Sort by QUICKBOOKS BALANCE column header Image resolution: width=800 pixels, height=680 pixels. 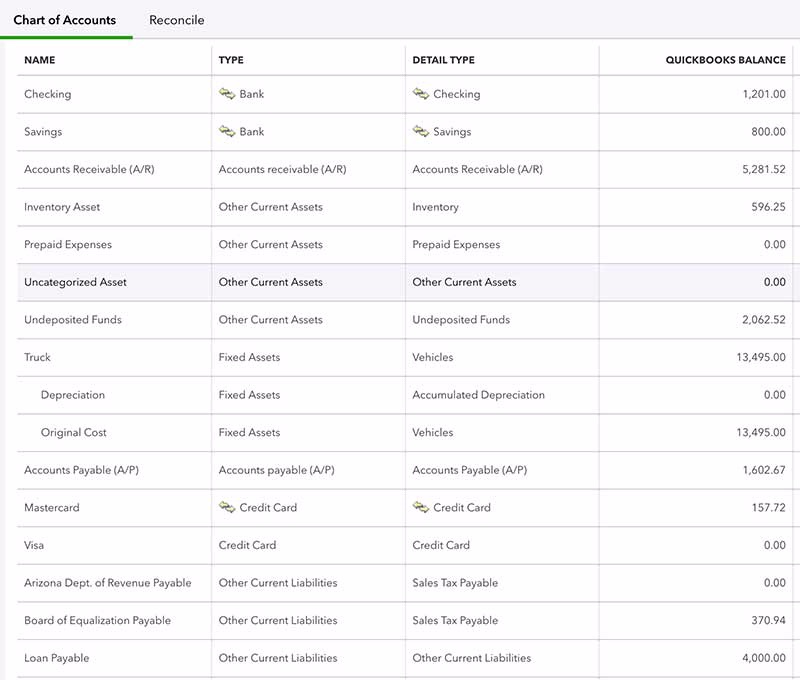click(726, 60)
